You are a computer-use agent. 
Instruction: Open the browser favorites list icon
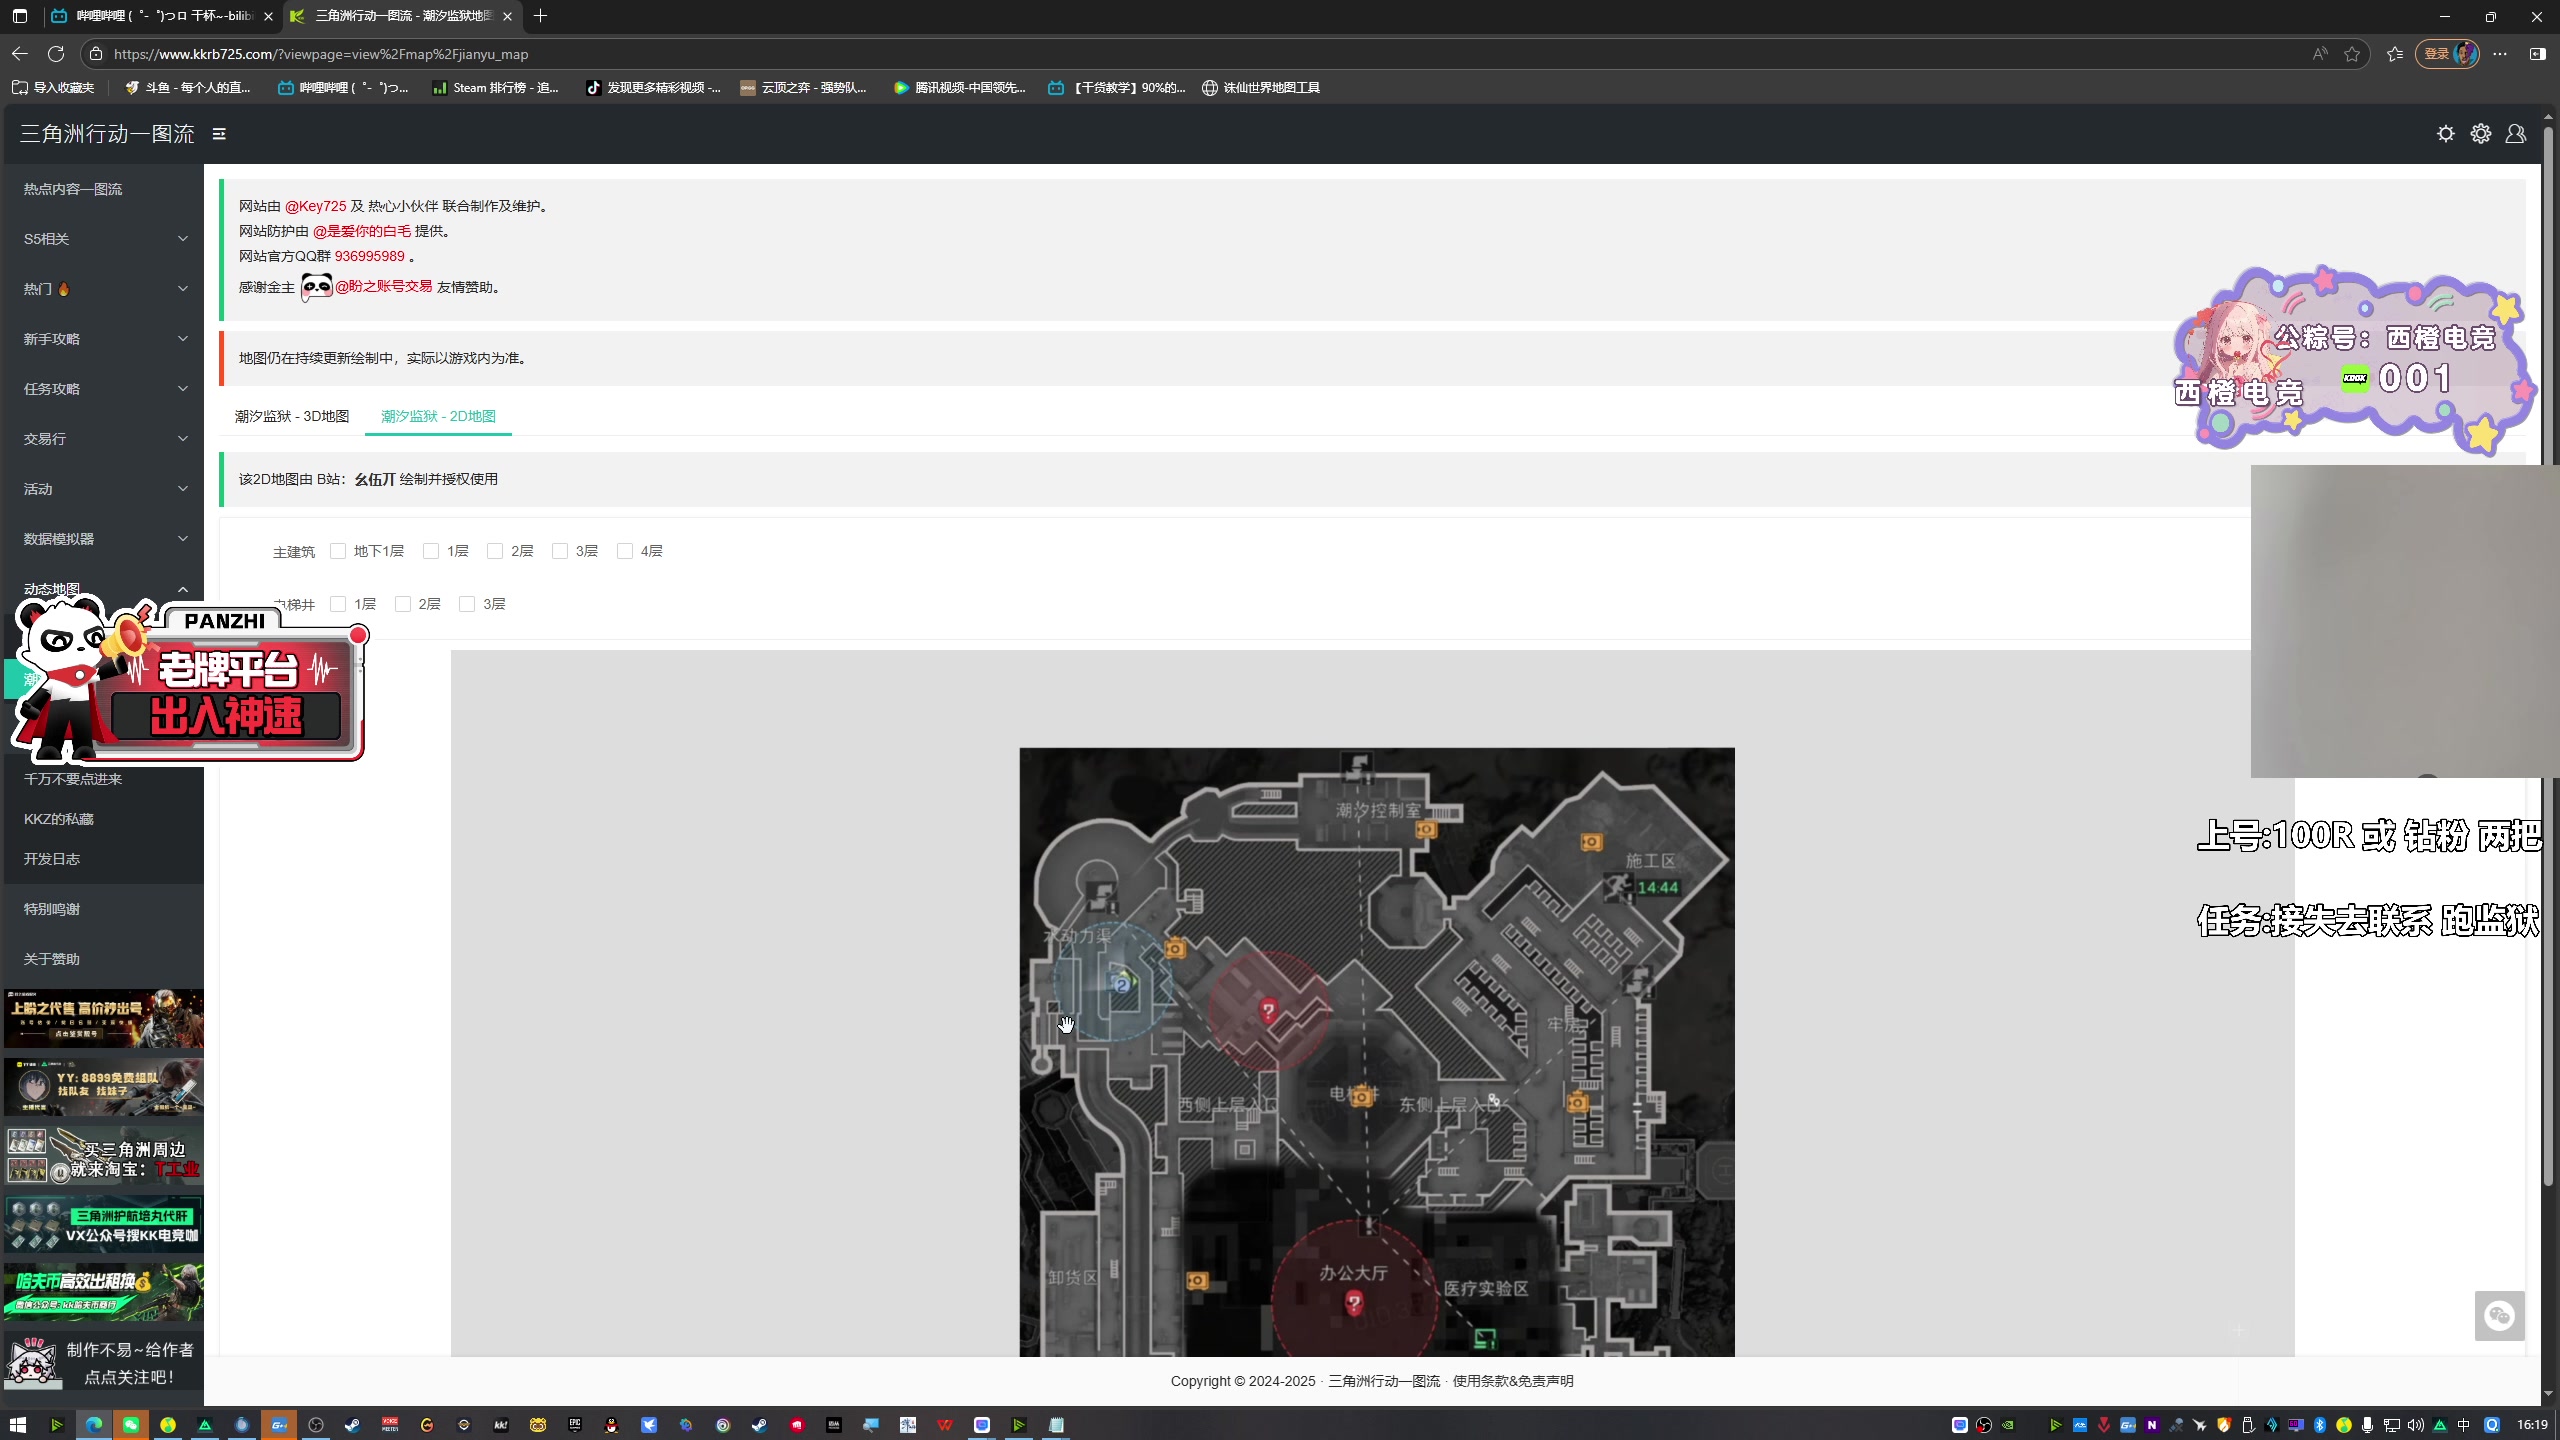coord(2394,54)
